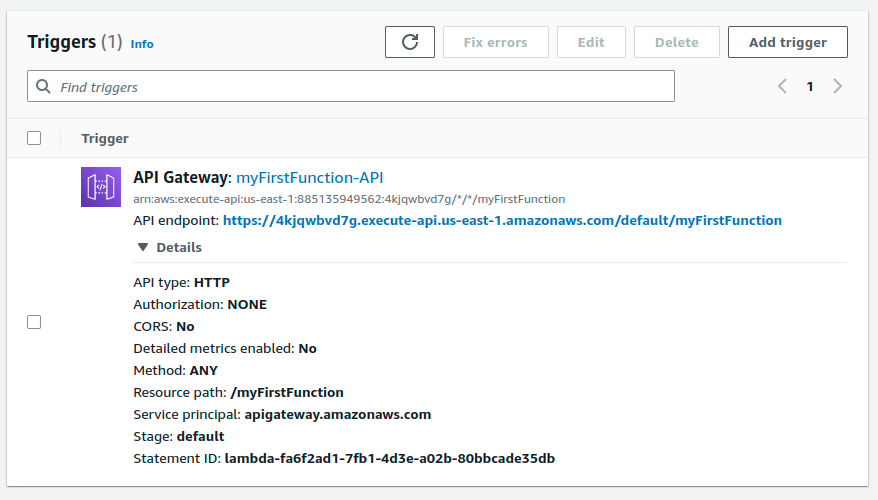Click the Delete button

click(677, 42)
